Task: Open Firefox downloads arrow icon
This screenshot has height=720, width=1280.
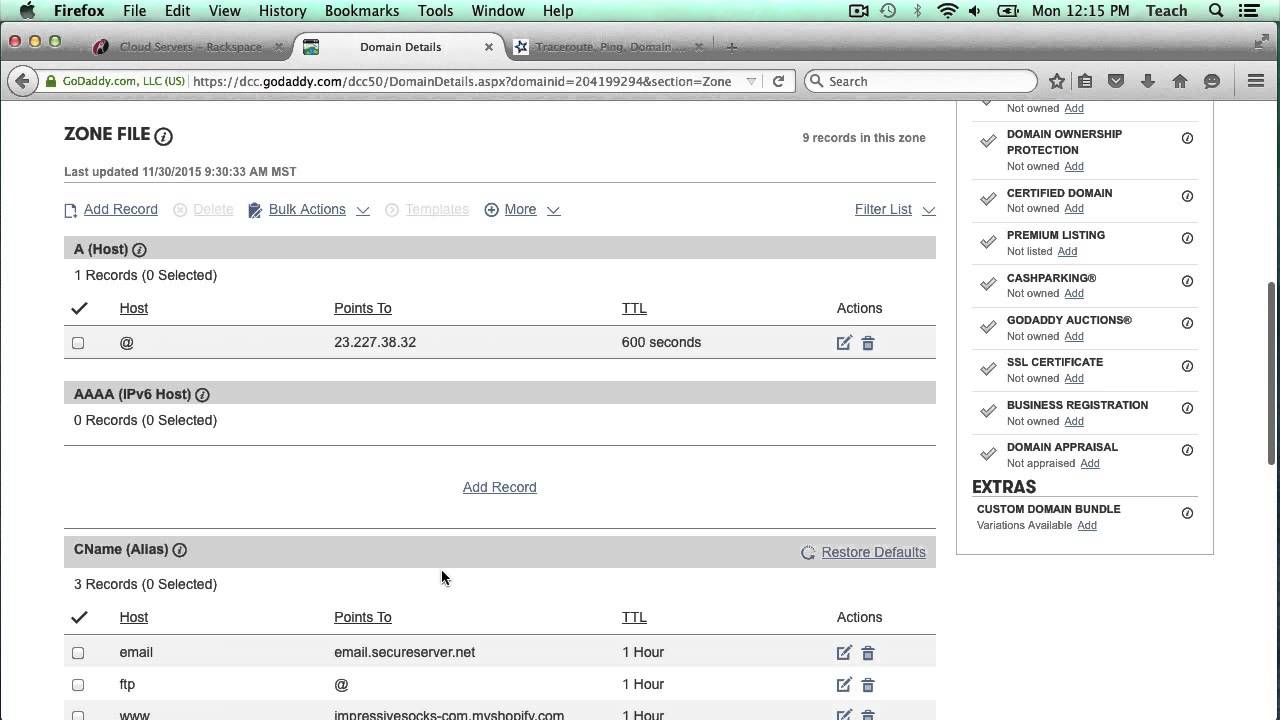Action: tap(1148, 81)
